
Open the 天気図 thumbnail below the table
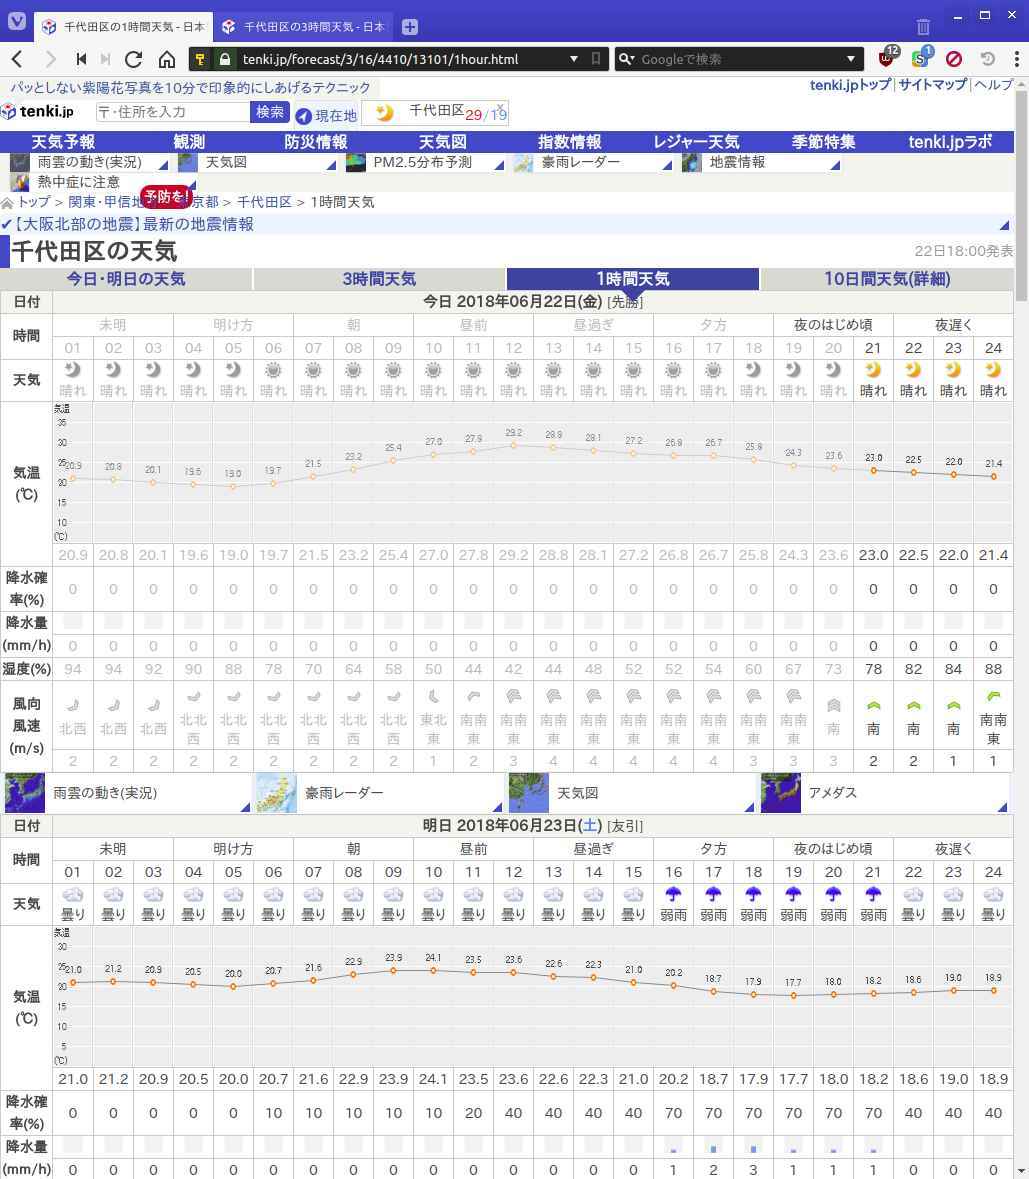(529, 793)
